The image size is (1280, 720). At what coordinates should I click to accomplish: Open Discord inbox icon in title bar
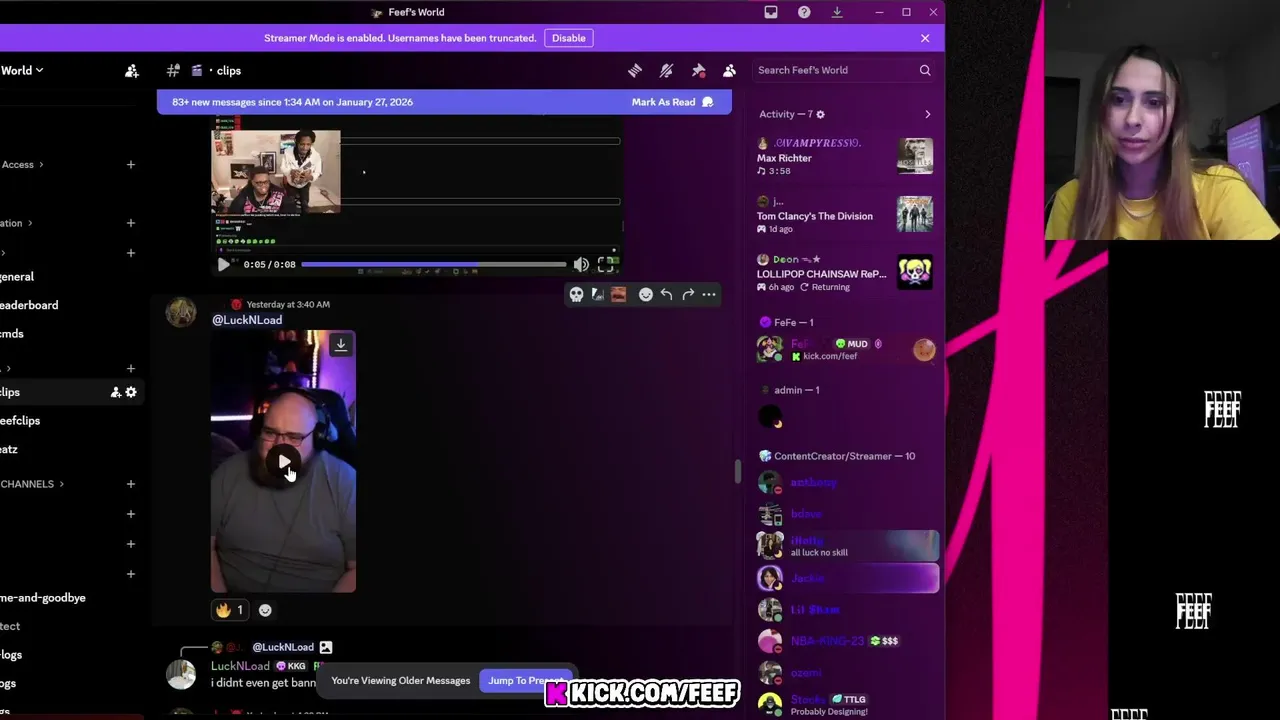pyautogui.click(x=771, y=12)
